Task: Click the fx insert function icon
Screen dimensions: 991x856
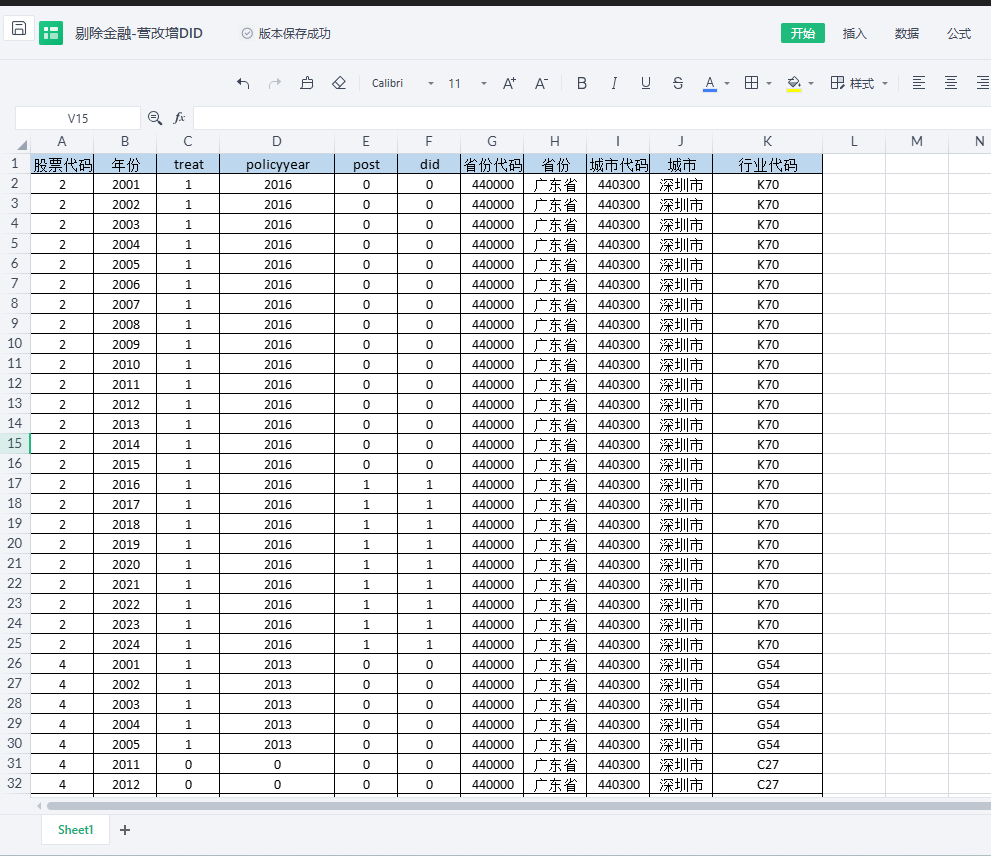Action: point(180,118)
